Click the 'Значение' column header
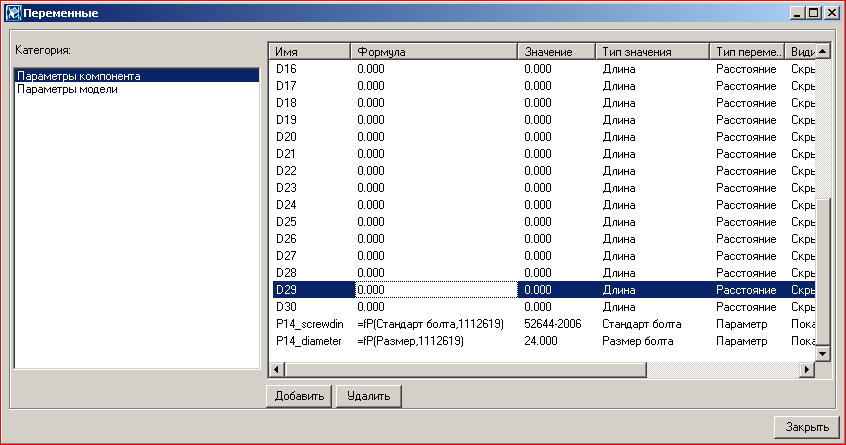 tap(555, 52)
